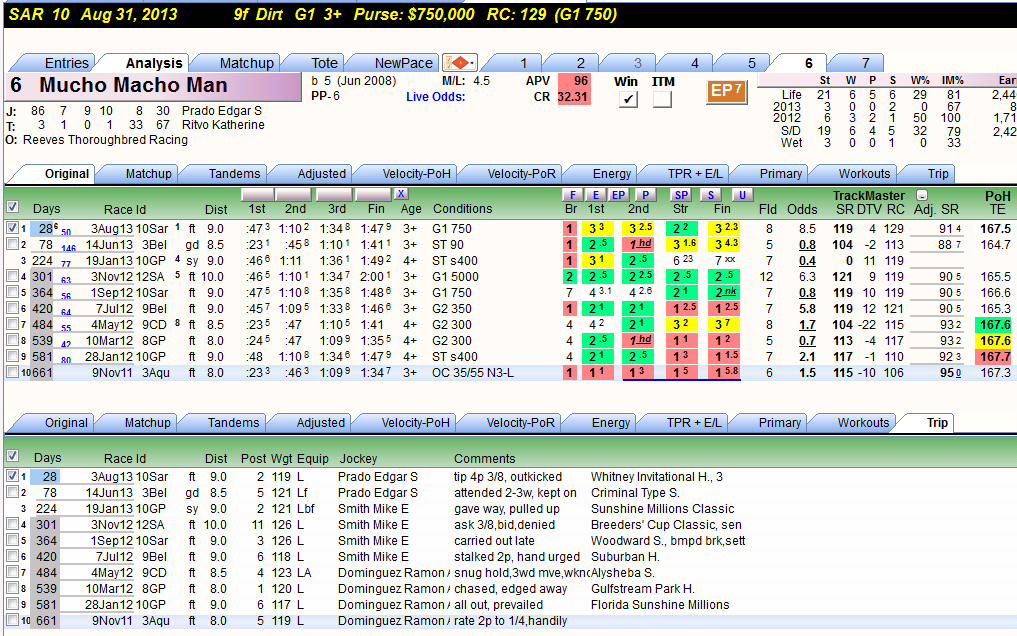The image size is (1017, 636).
Task: Click the EP header button above 2nd call
Action: pyautogui.click(x=619, y=195)
